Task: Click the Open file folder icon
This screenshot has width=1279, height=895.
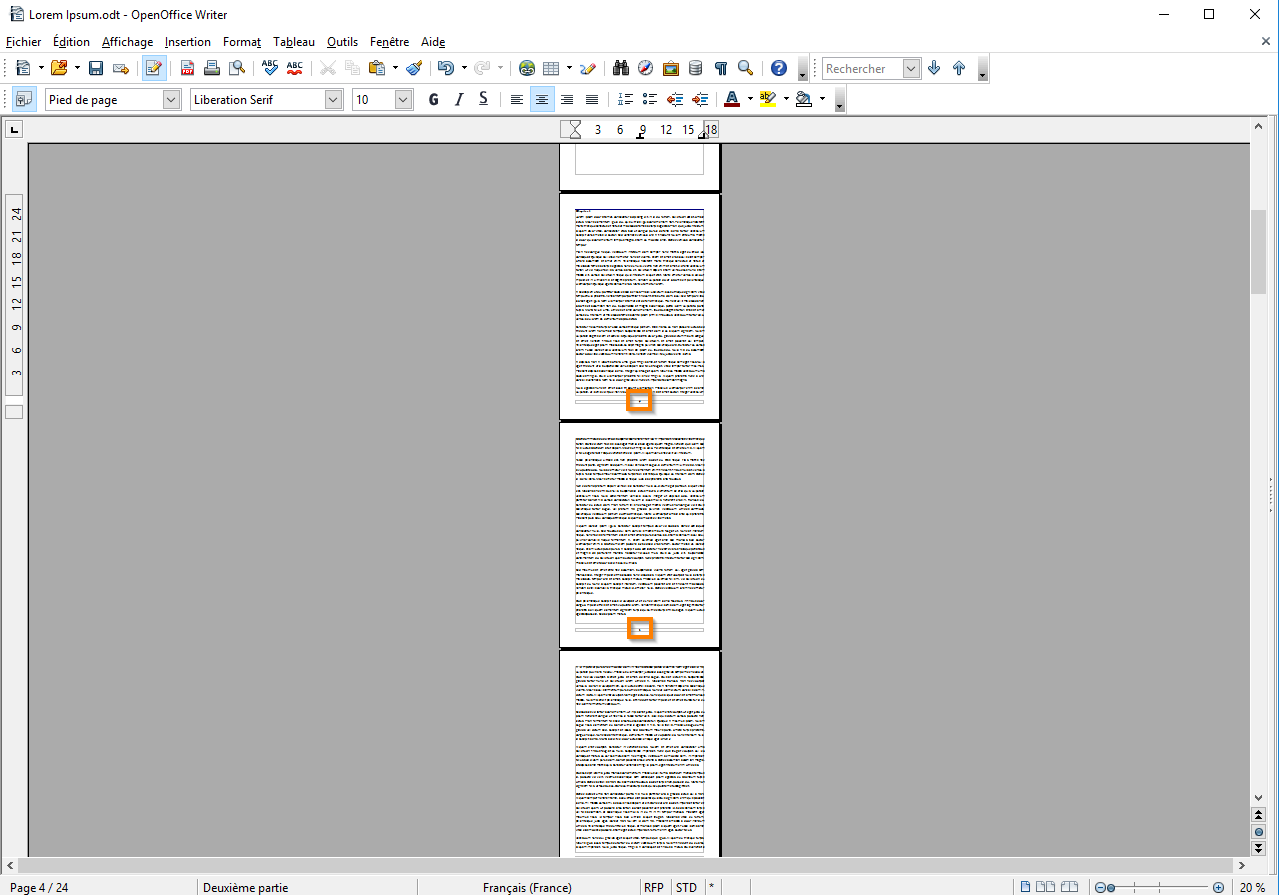Action: [59, 68]
